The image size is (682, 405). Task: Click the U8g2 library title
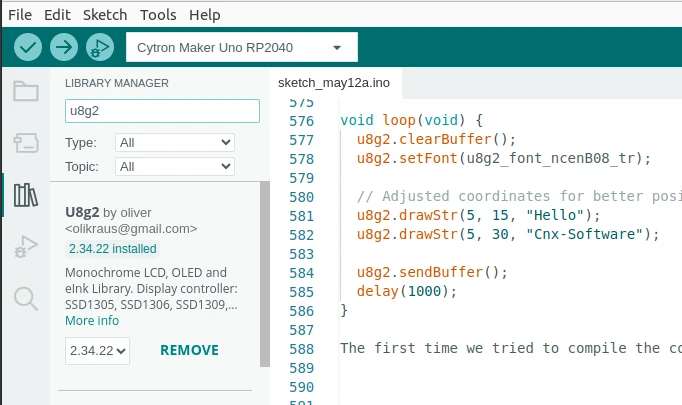(x=82, y=212)
